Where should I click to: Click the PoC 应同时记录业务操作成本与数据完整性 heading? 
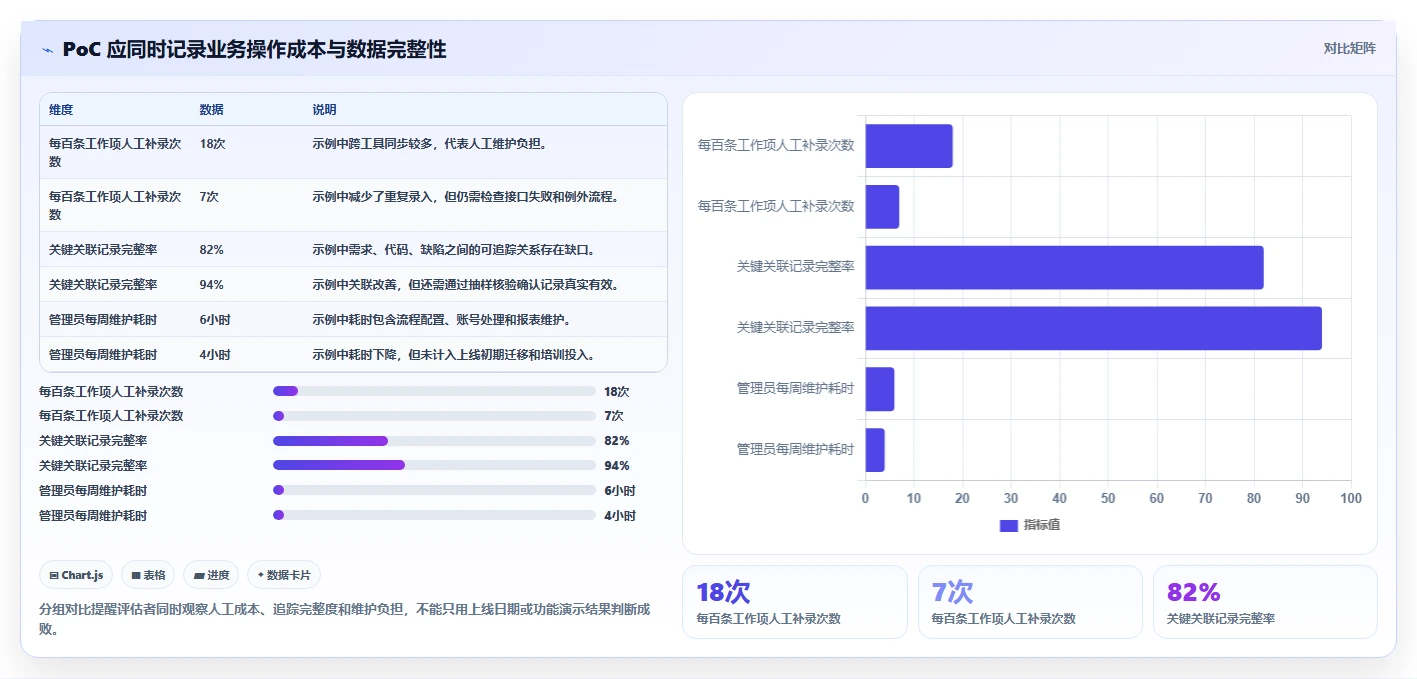(x=254, y=50)
